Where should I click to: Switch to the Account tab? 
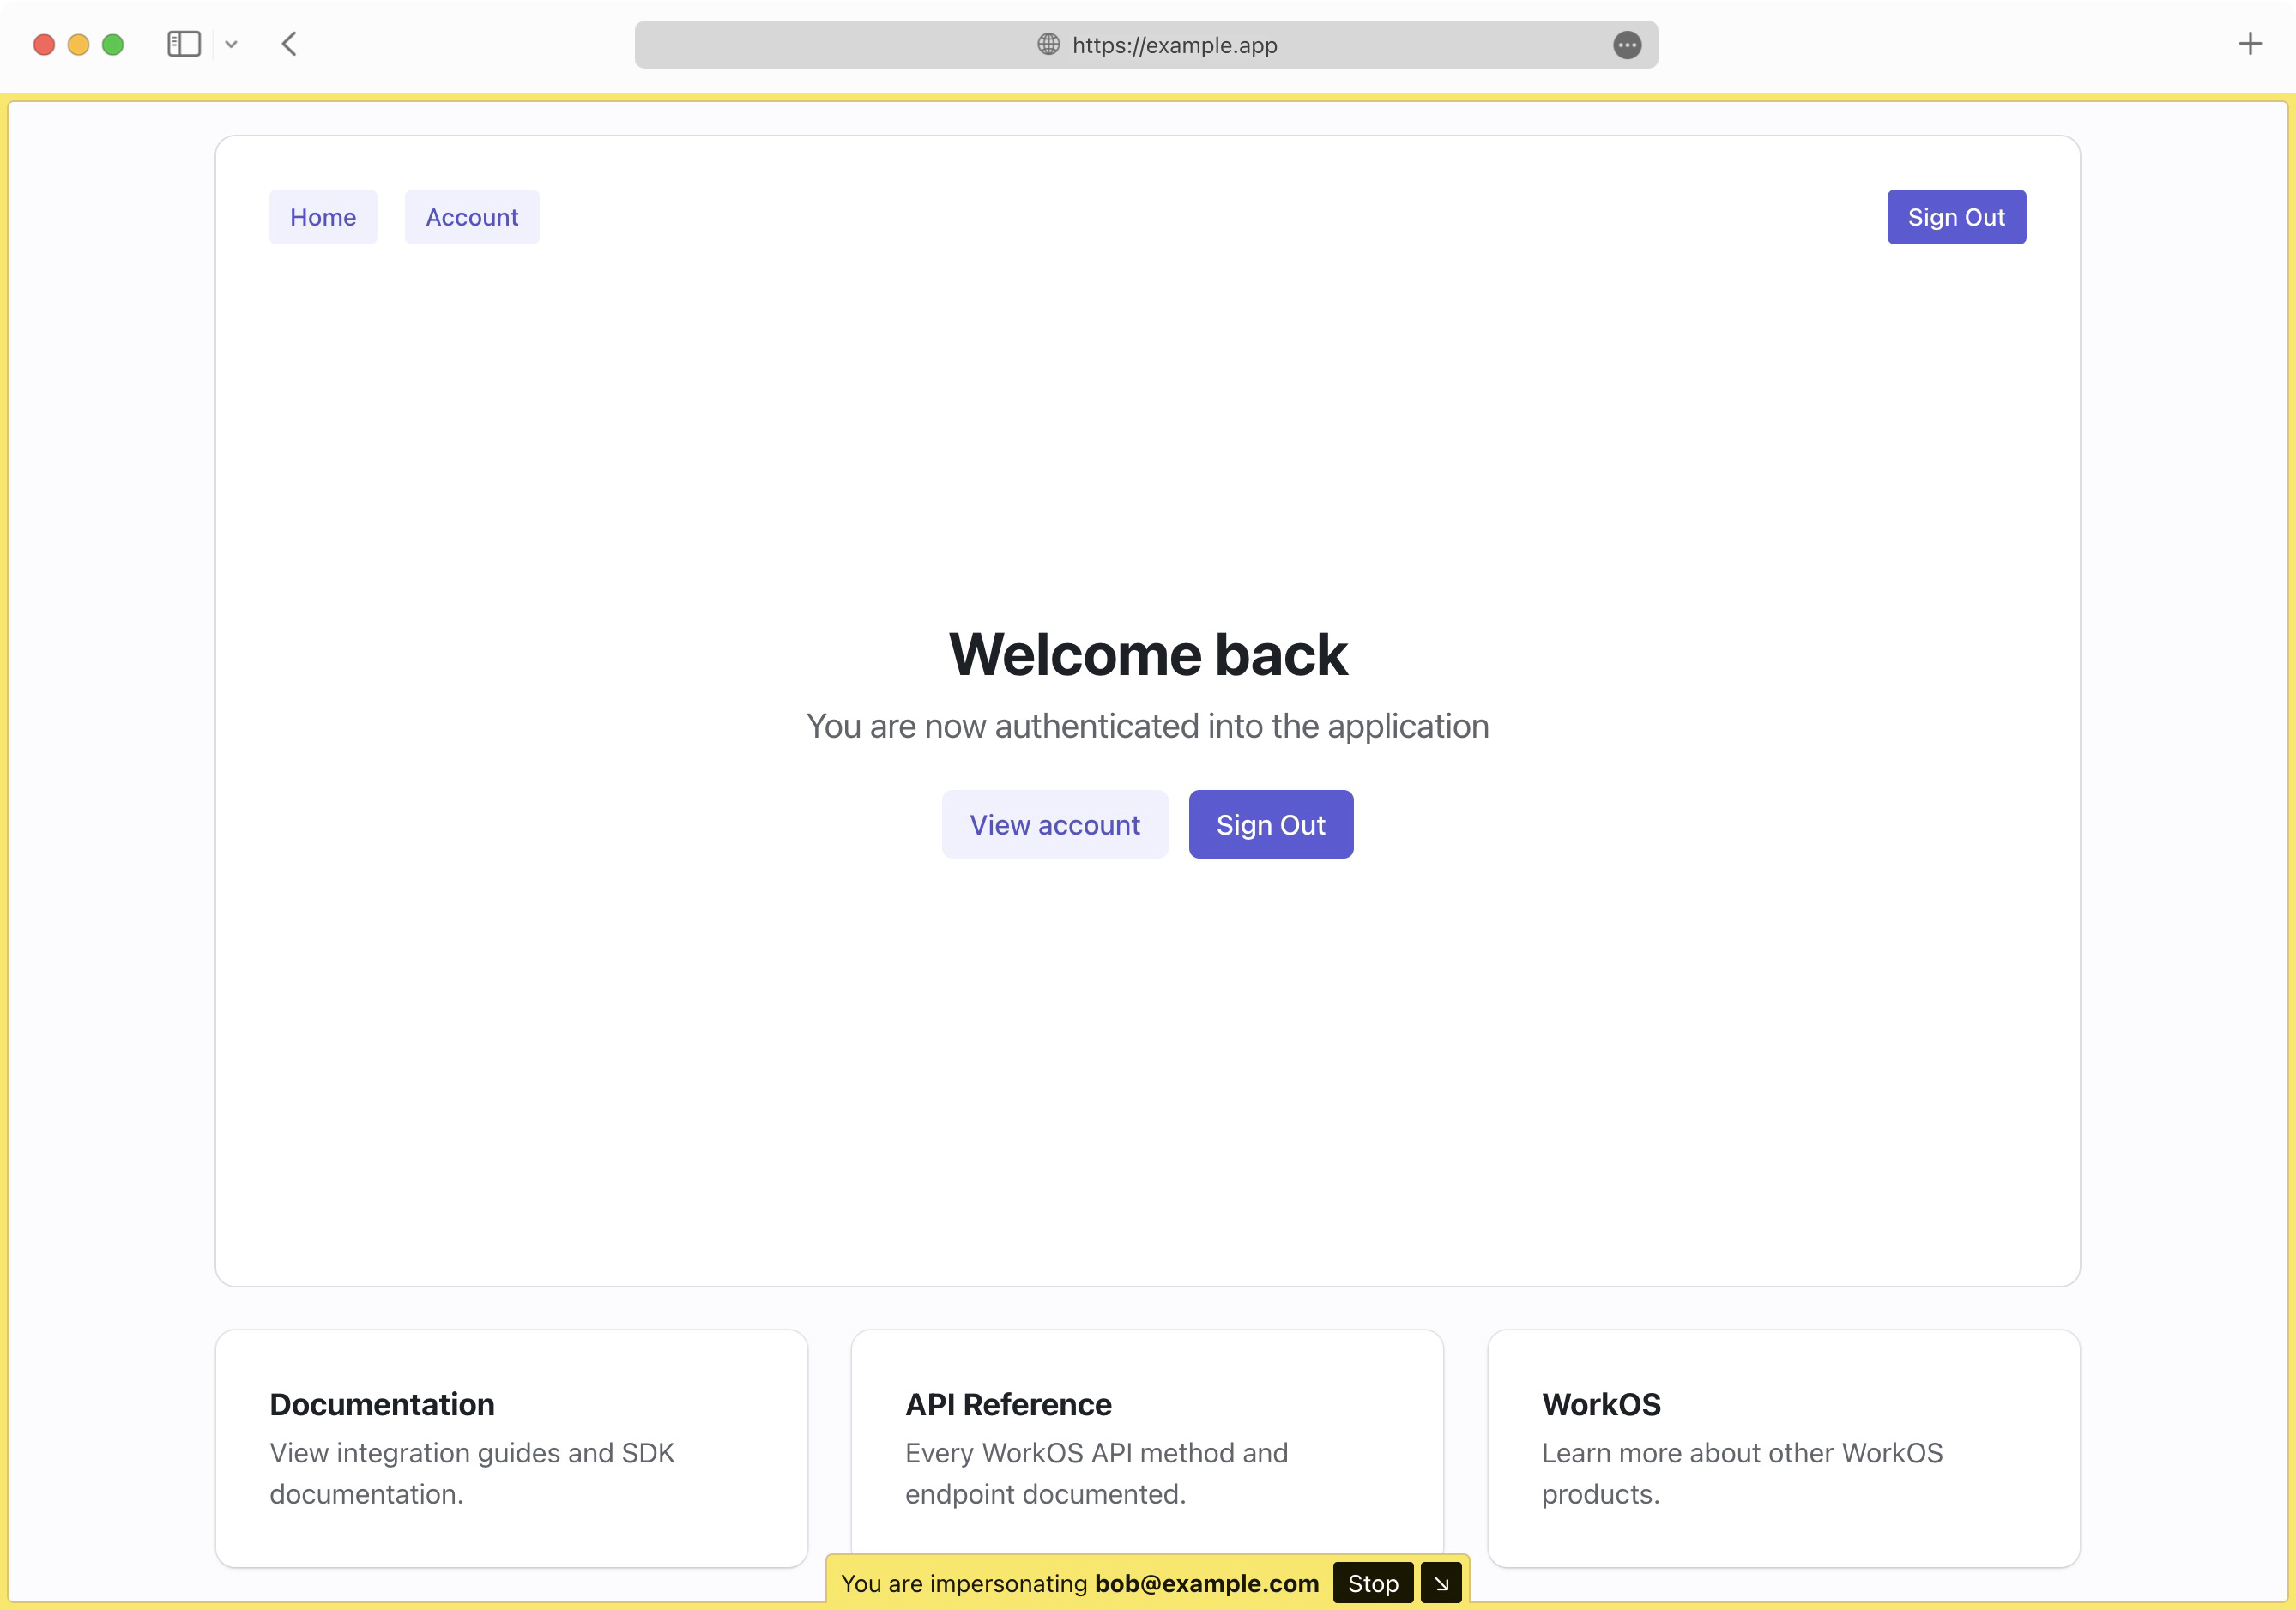[470, 217]
